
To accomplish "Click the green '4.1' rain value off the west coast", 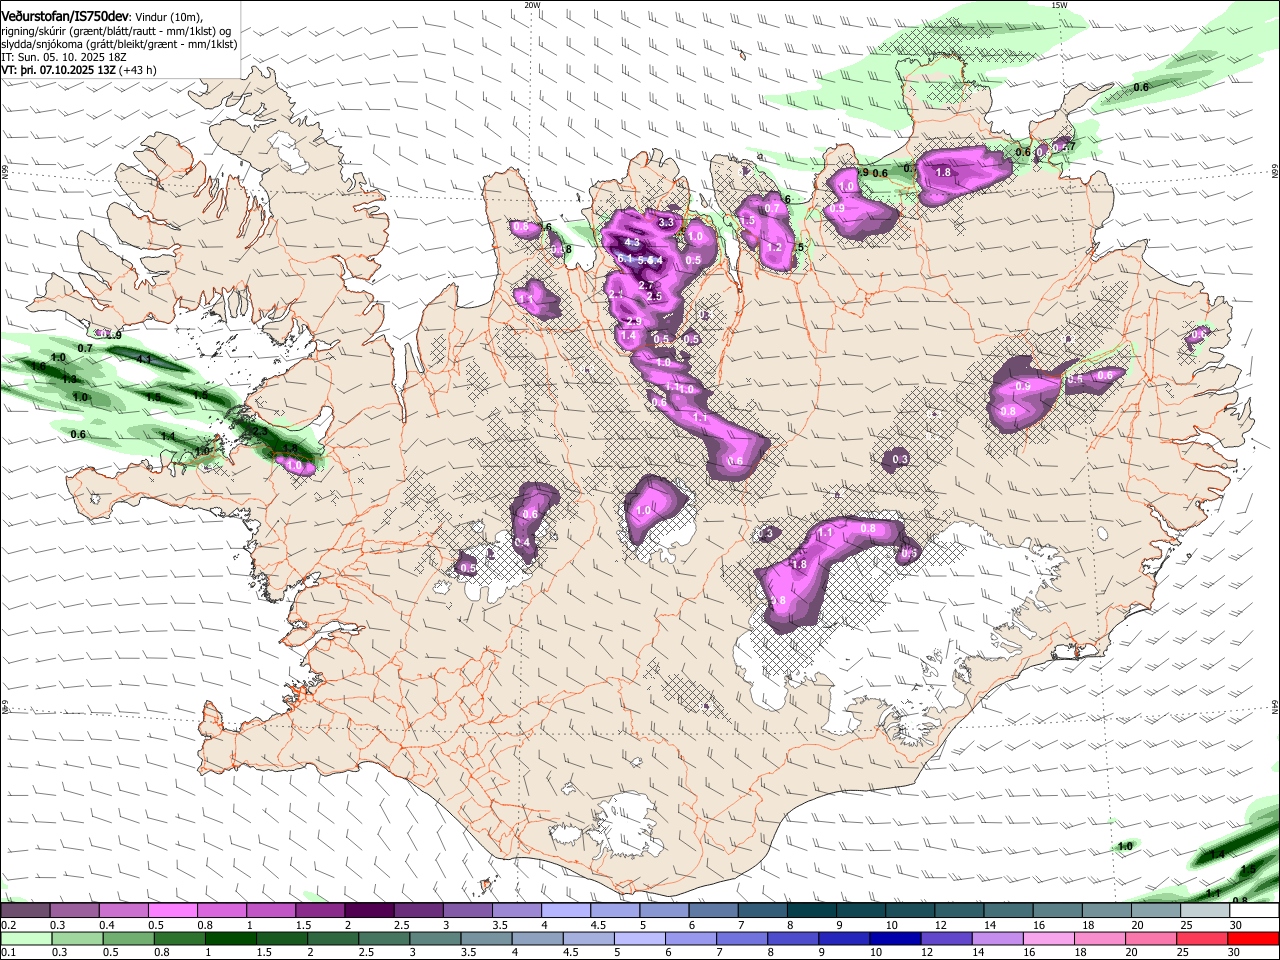I will click(144, 359).
